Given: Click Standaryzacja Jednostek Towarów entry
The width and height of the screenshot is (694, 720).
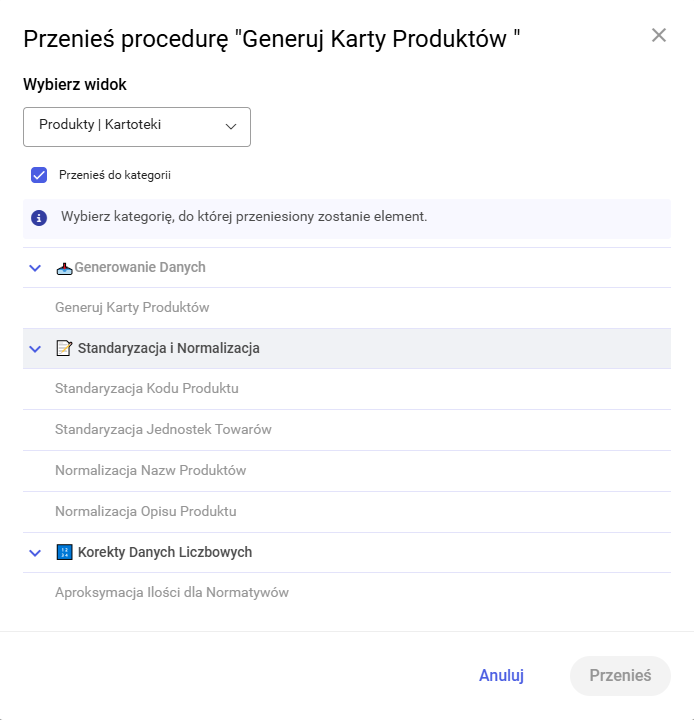Looking at the screenshot, I should pyautogui.click(x=163, y=430).
